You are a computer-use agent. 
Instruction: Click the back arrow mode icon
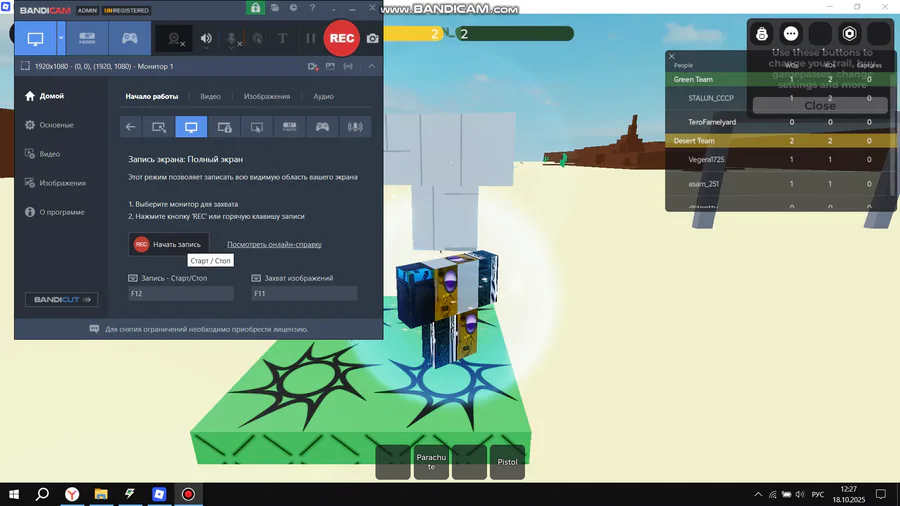pos(130,127)
